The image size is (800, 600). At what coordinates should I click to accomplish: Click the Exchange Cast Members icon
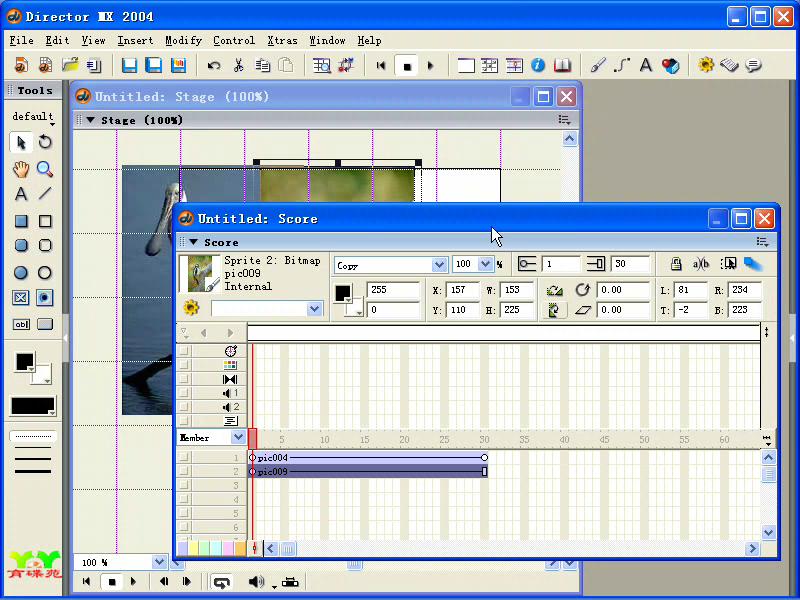346,65
